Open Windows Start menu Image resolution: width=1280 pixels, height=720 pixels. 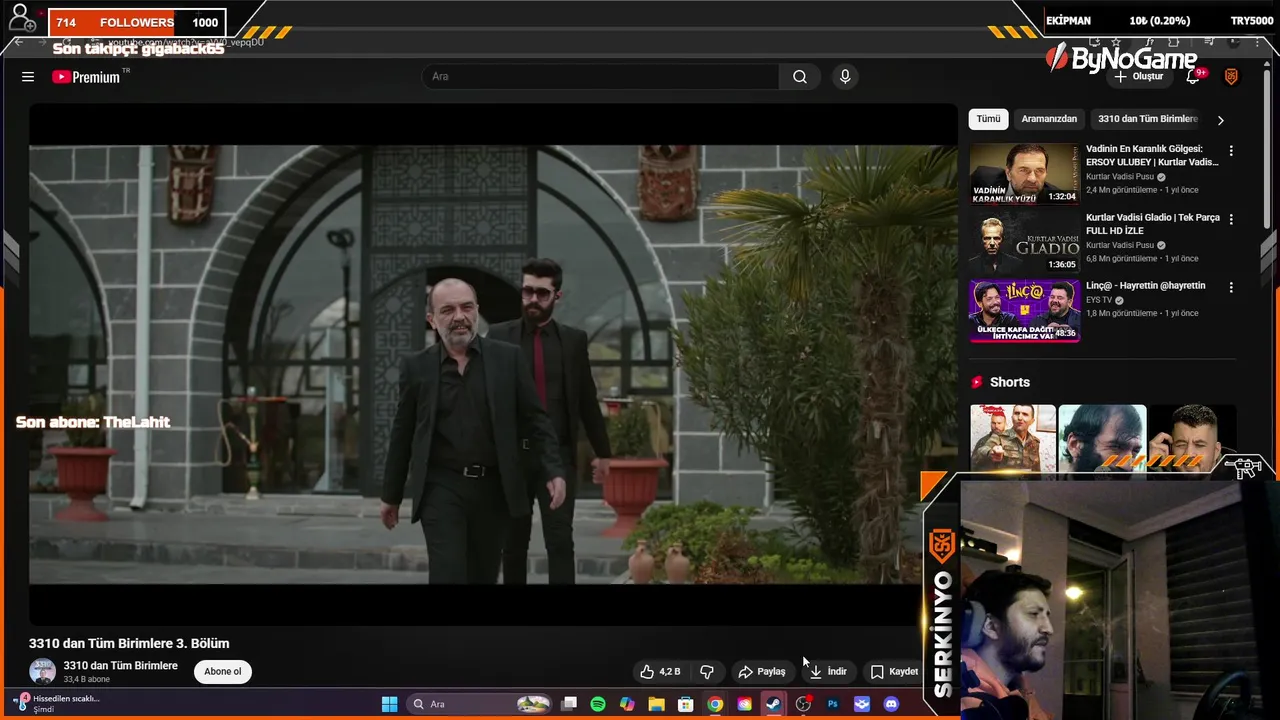tap(389, 704)
